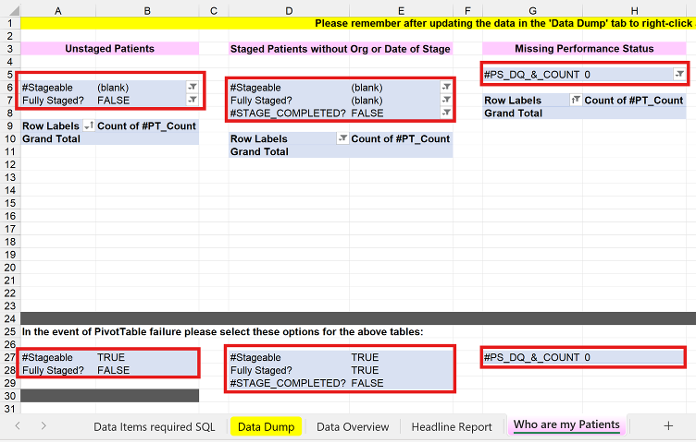Add a new sheet with plus button
The height and width of the screenshot is (442, 696).
[668, 426]
